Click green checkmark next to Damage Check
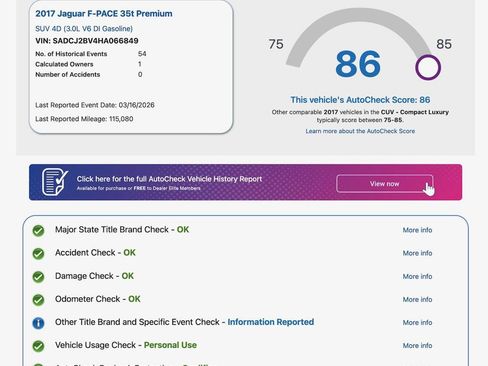Image resolution: width=488 pixels, height=366 pixels. [x=38, y=277]
